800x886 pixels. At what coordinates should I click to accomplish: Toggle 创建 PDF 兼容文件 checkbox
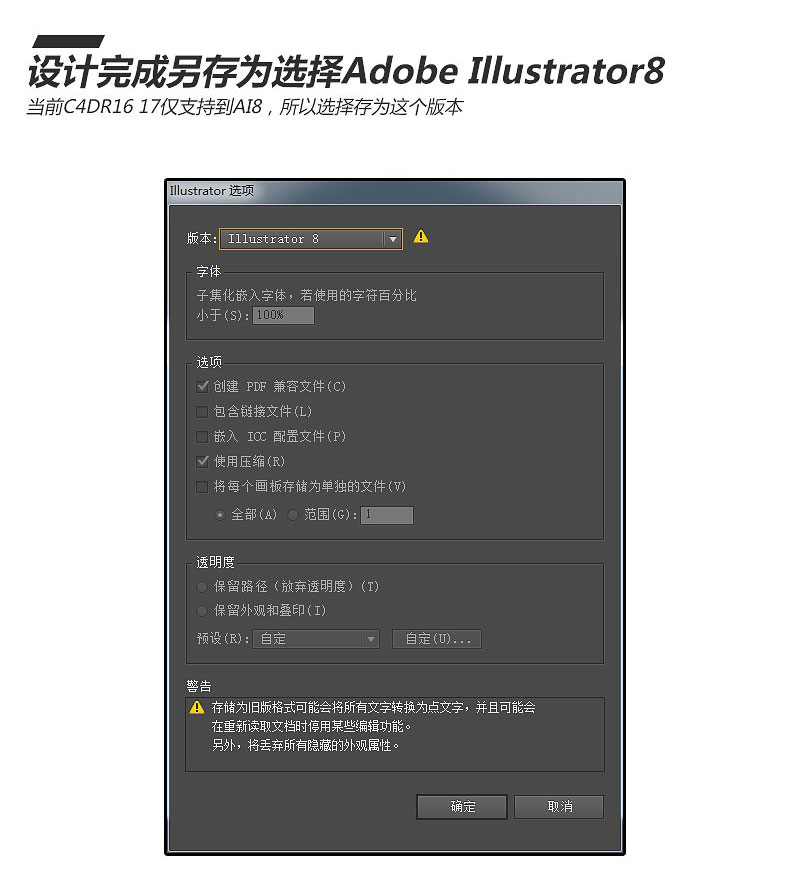[x=202, y=386]
